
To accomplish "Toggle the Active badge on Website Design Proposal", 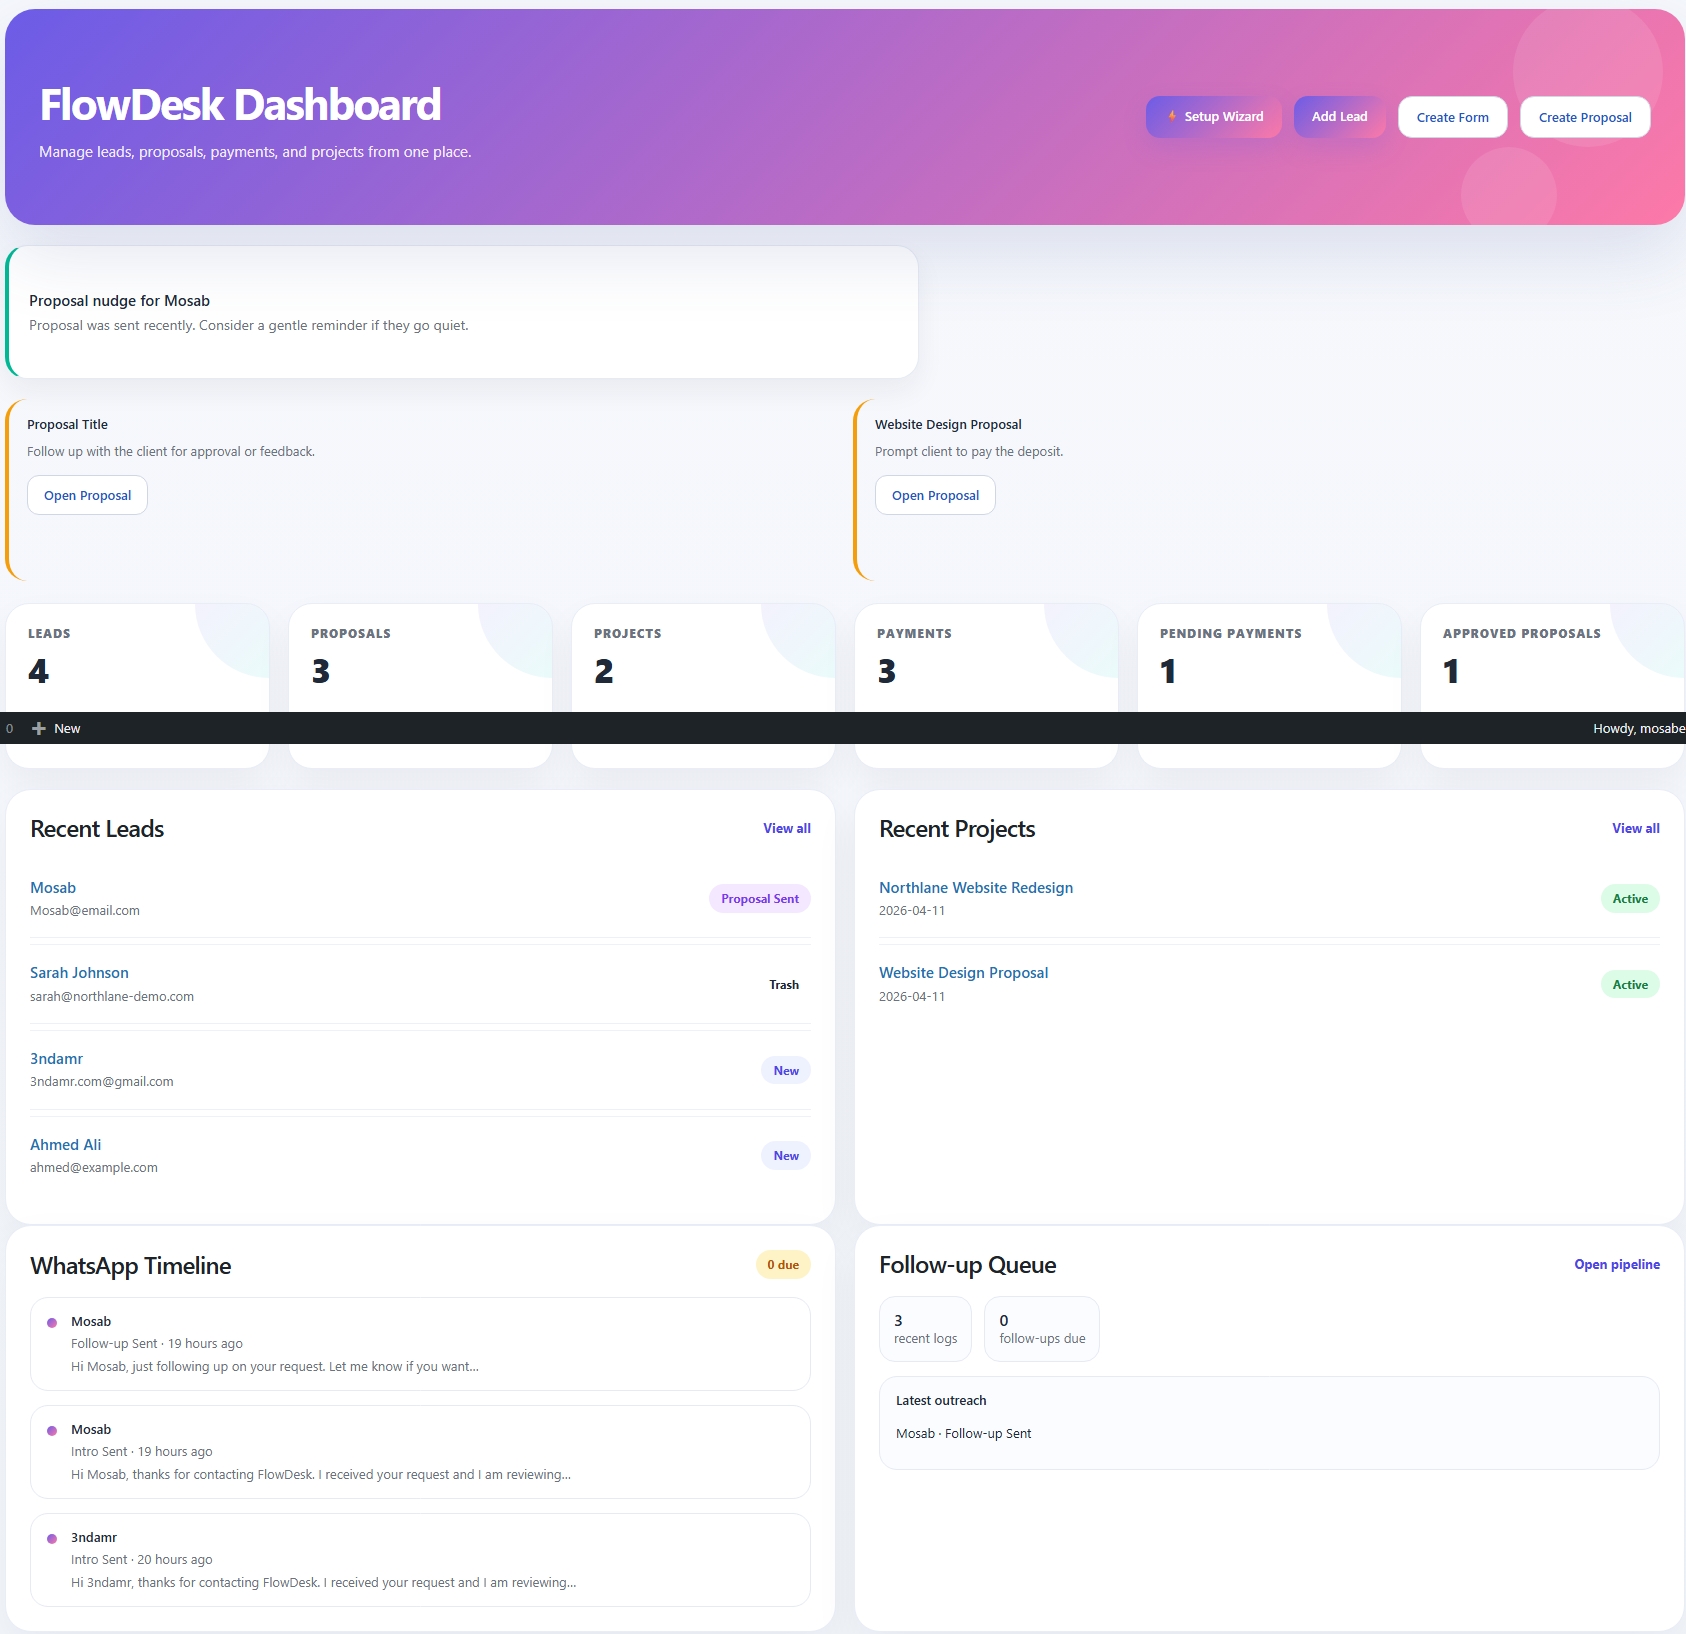I will (1629, 984).
